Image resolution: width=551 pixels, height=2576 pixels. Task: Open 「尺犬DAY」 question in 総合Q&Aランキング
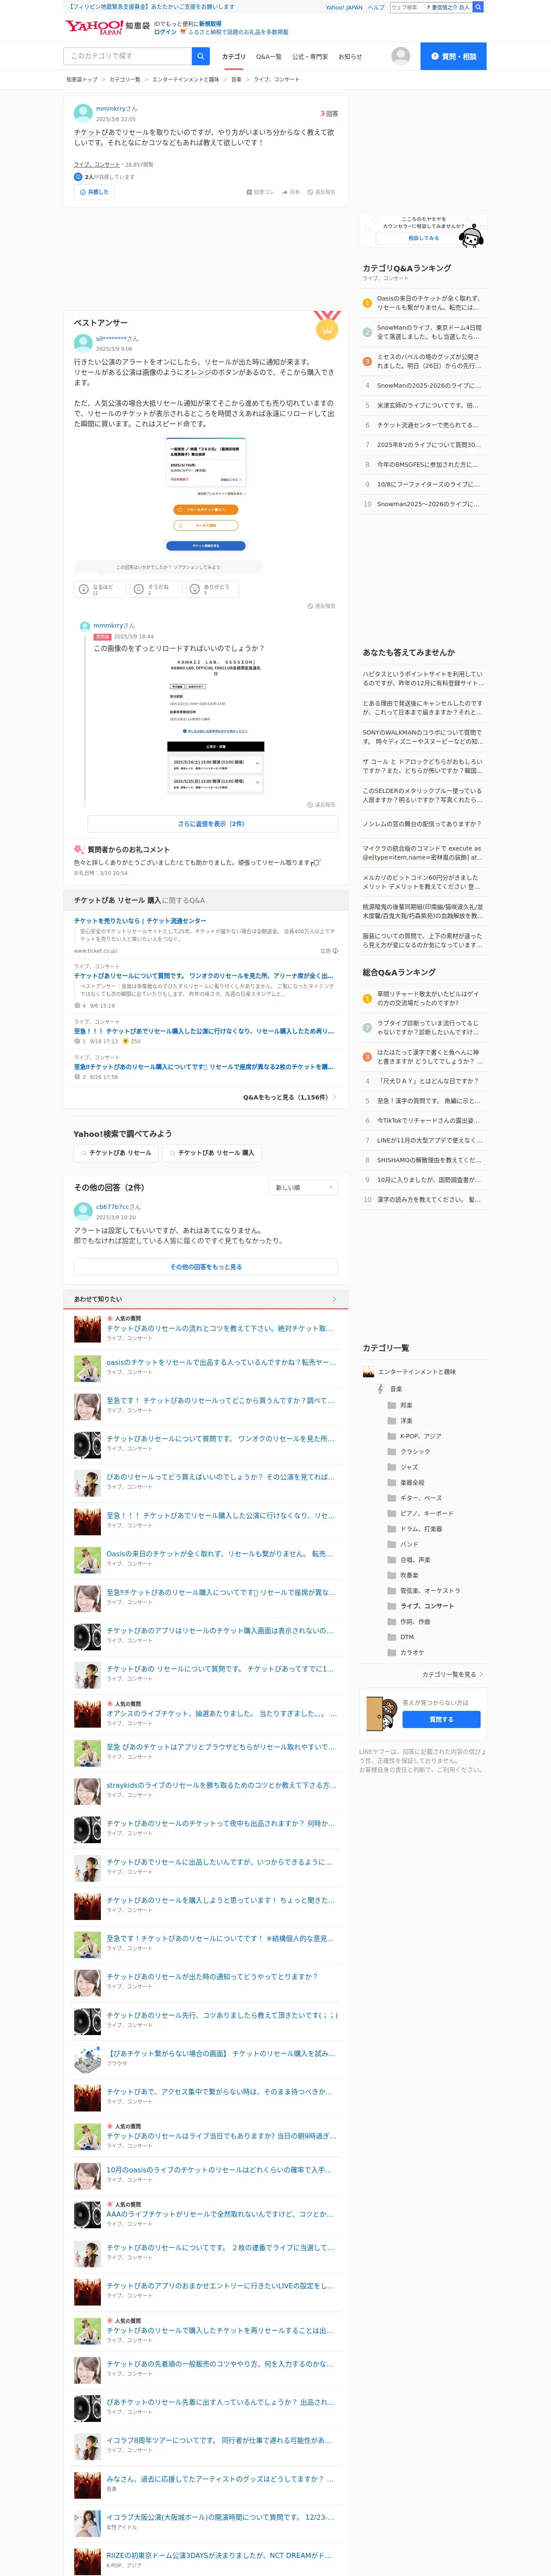click(x=428, y=1081)
